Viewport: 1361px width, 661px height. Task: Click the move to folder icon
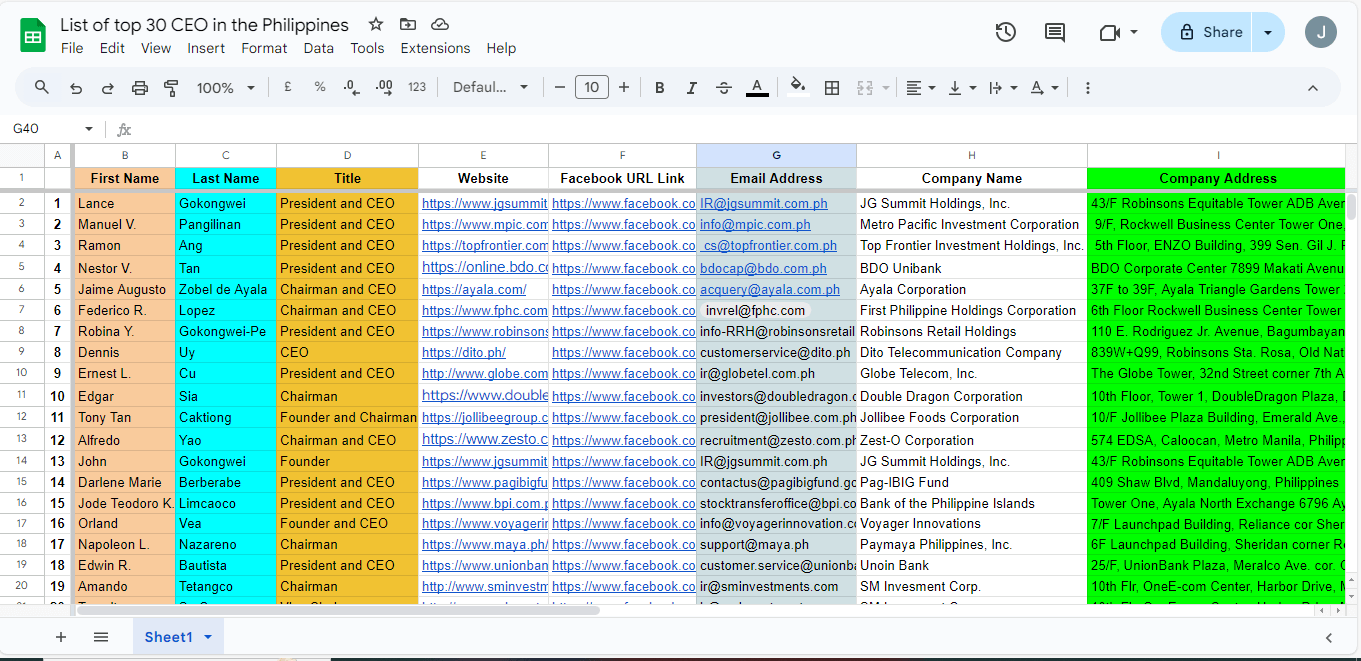(407, 24)
